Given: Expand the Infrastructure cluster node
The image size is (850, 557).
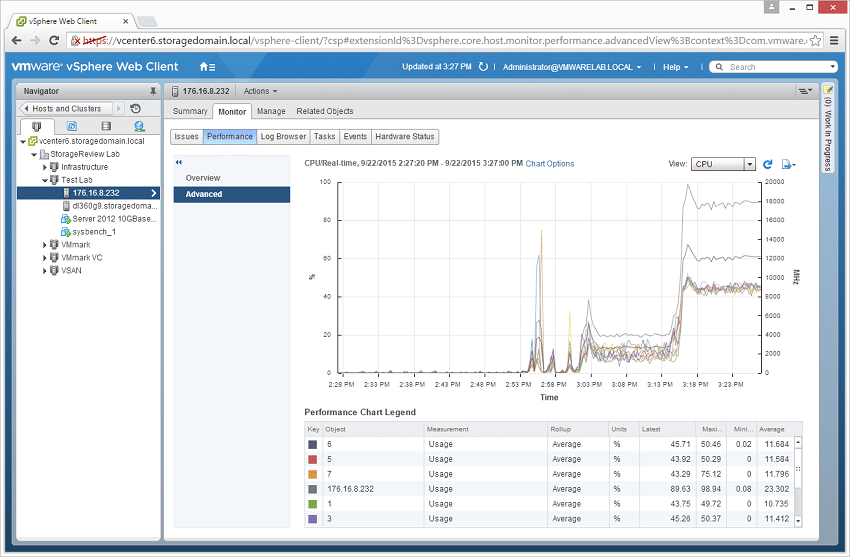Looking at the screenshot, I should click(x=44, y=167).
